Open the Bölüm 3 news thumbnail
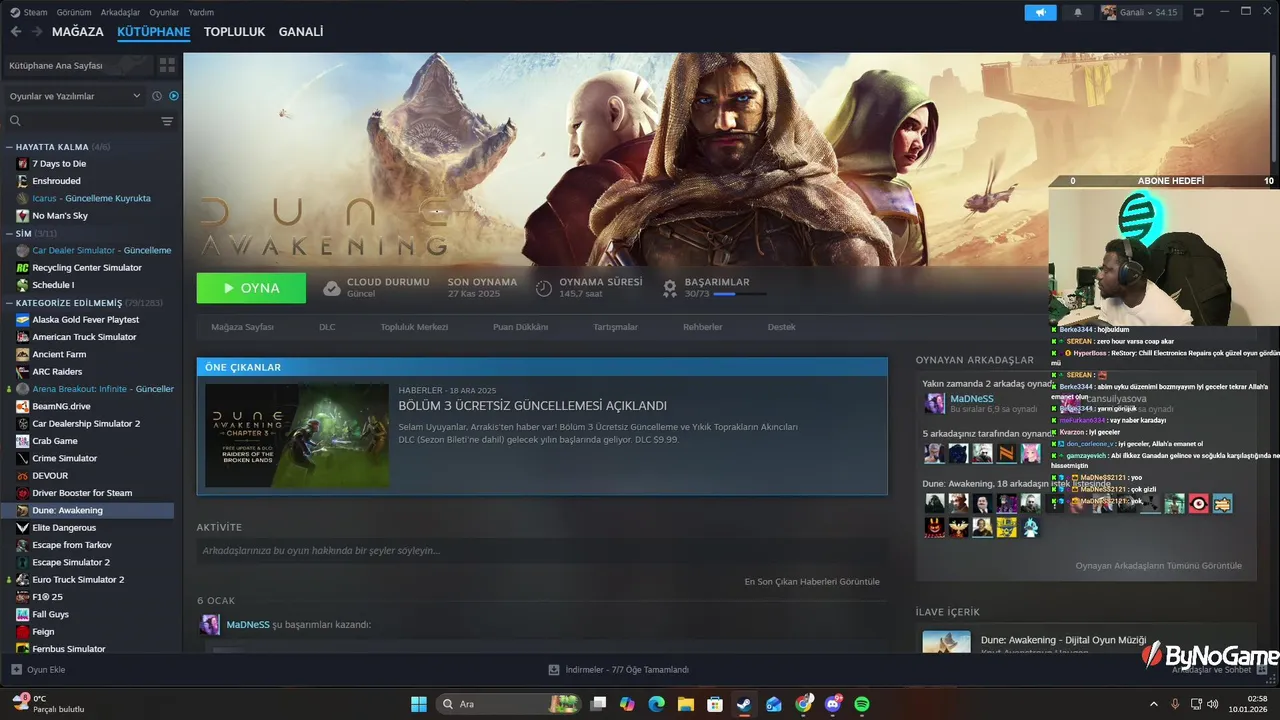 (297, 436)
